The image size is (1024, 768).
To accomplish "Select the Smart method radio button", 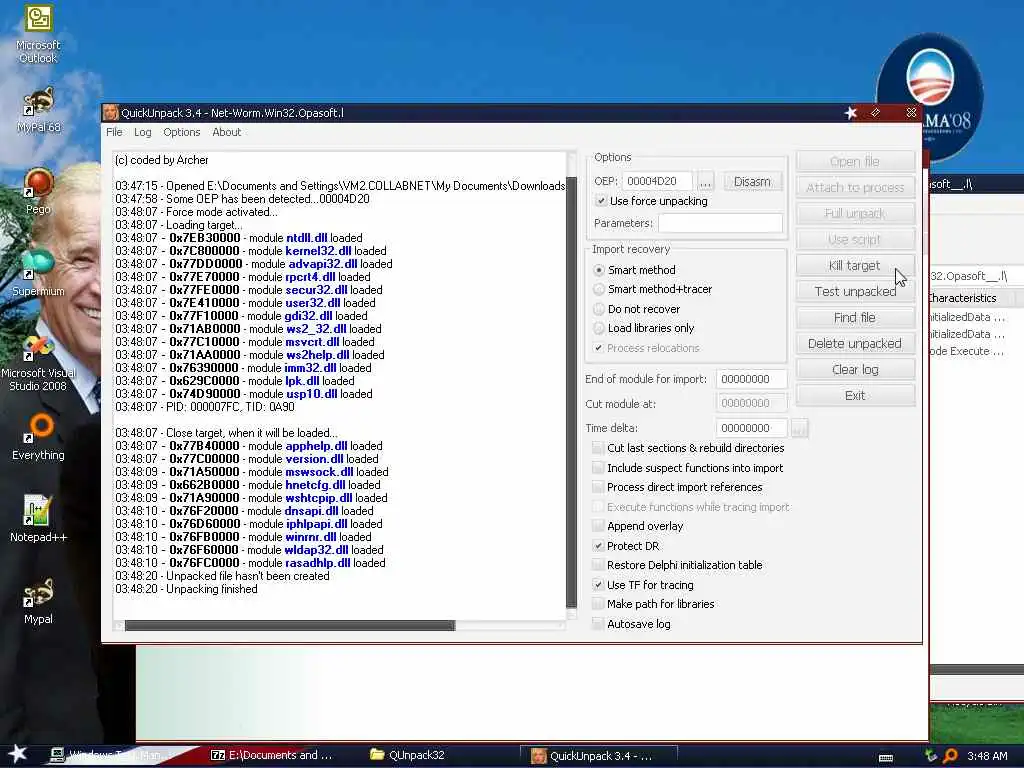I will point(599,270).
